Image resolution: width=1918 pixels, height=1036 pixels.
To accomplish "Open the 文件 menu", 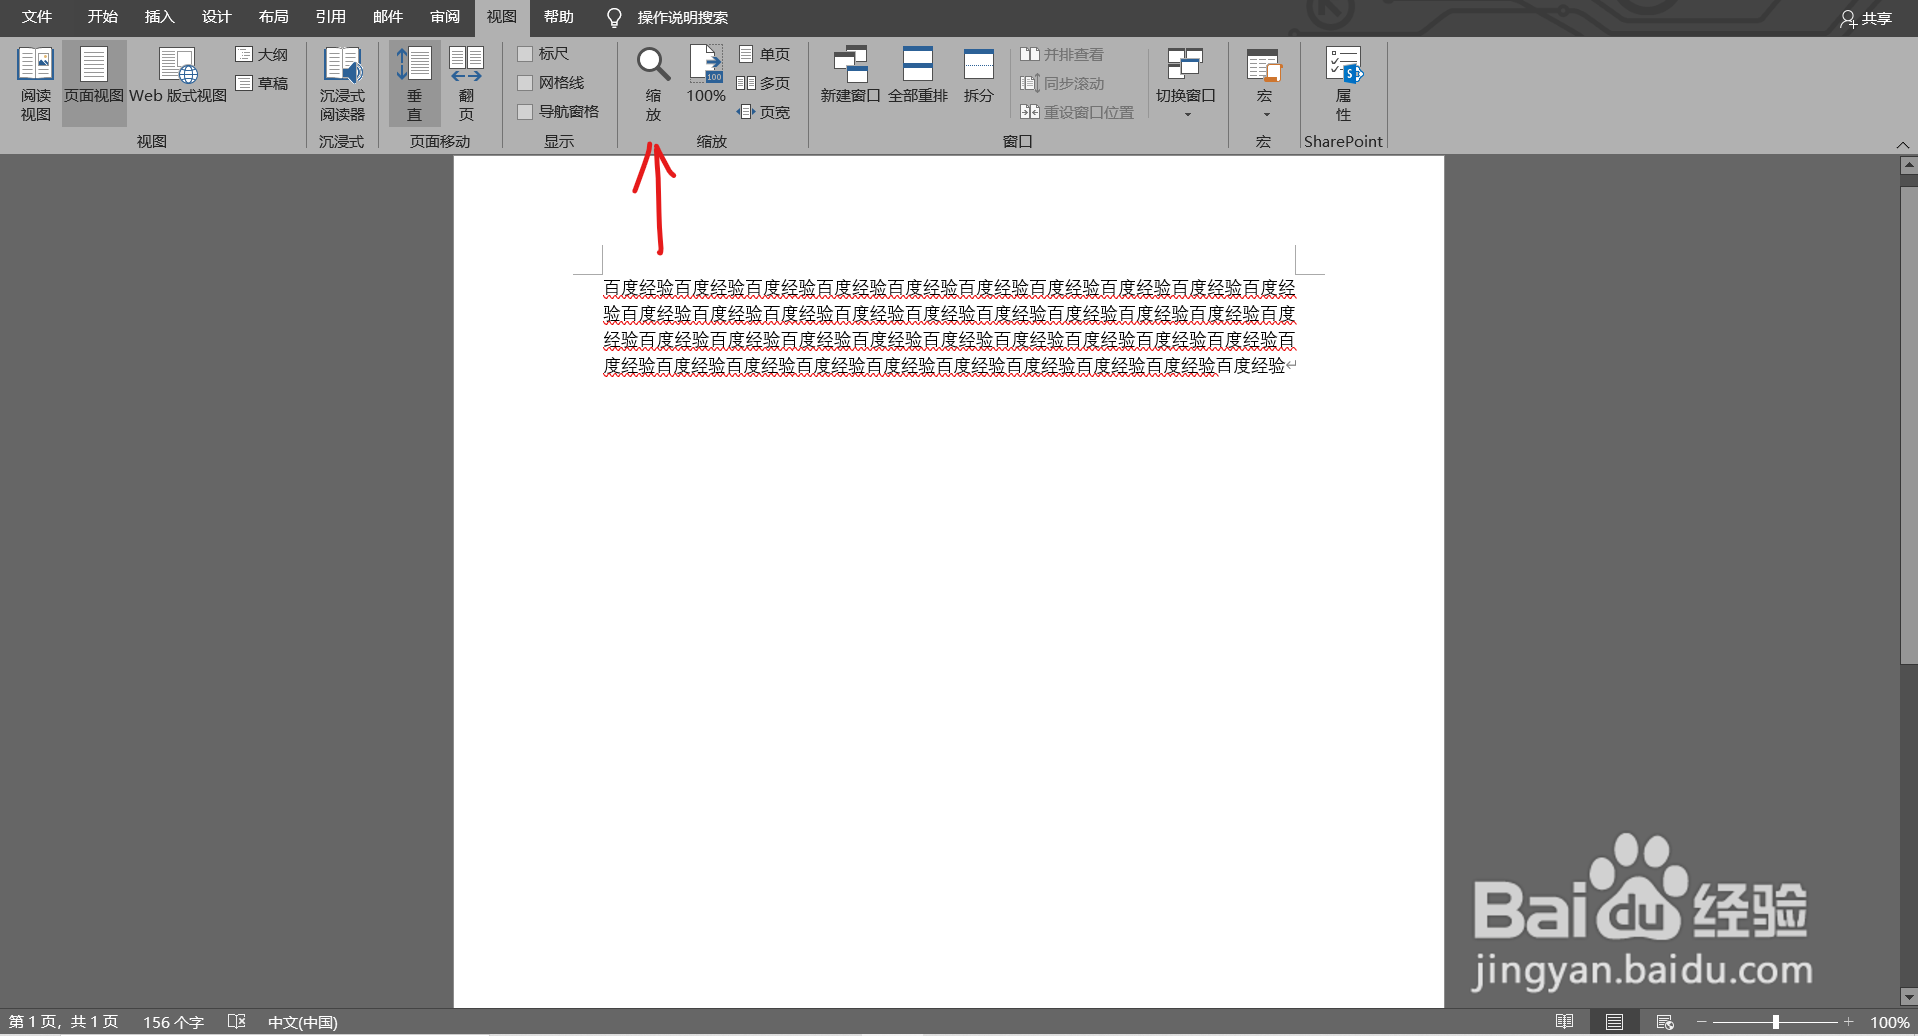I will [37, 17].
